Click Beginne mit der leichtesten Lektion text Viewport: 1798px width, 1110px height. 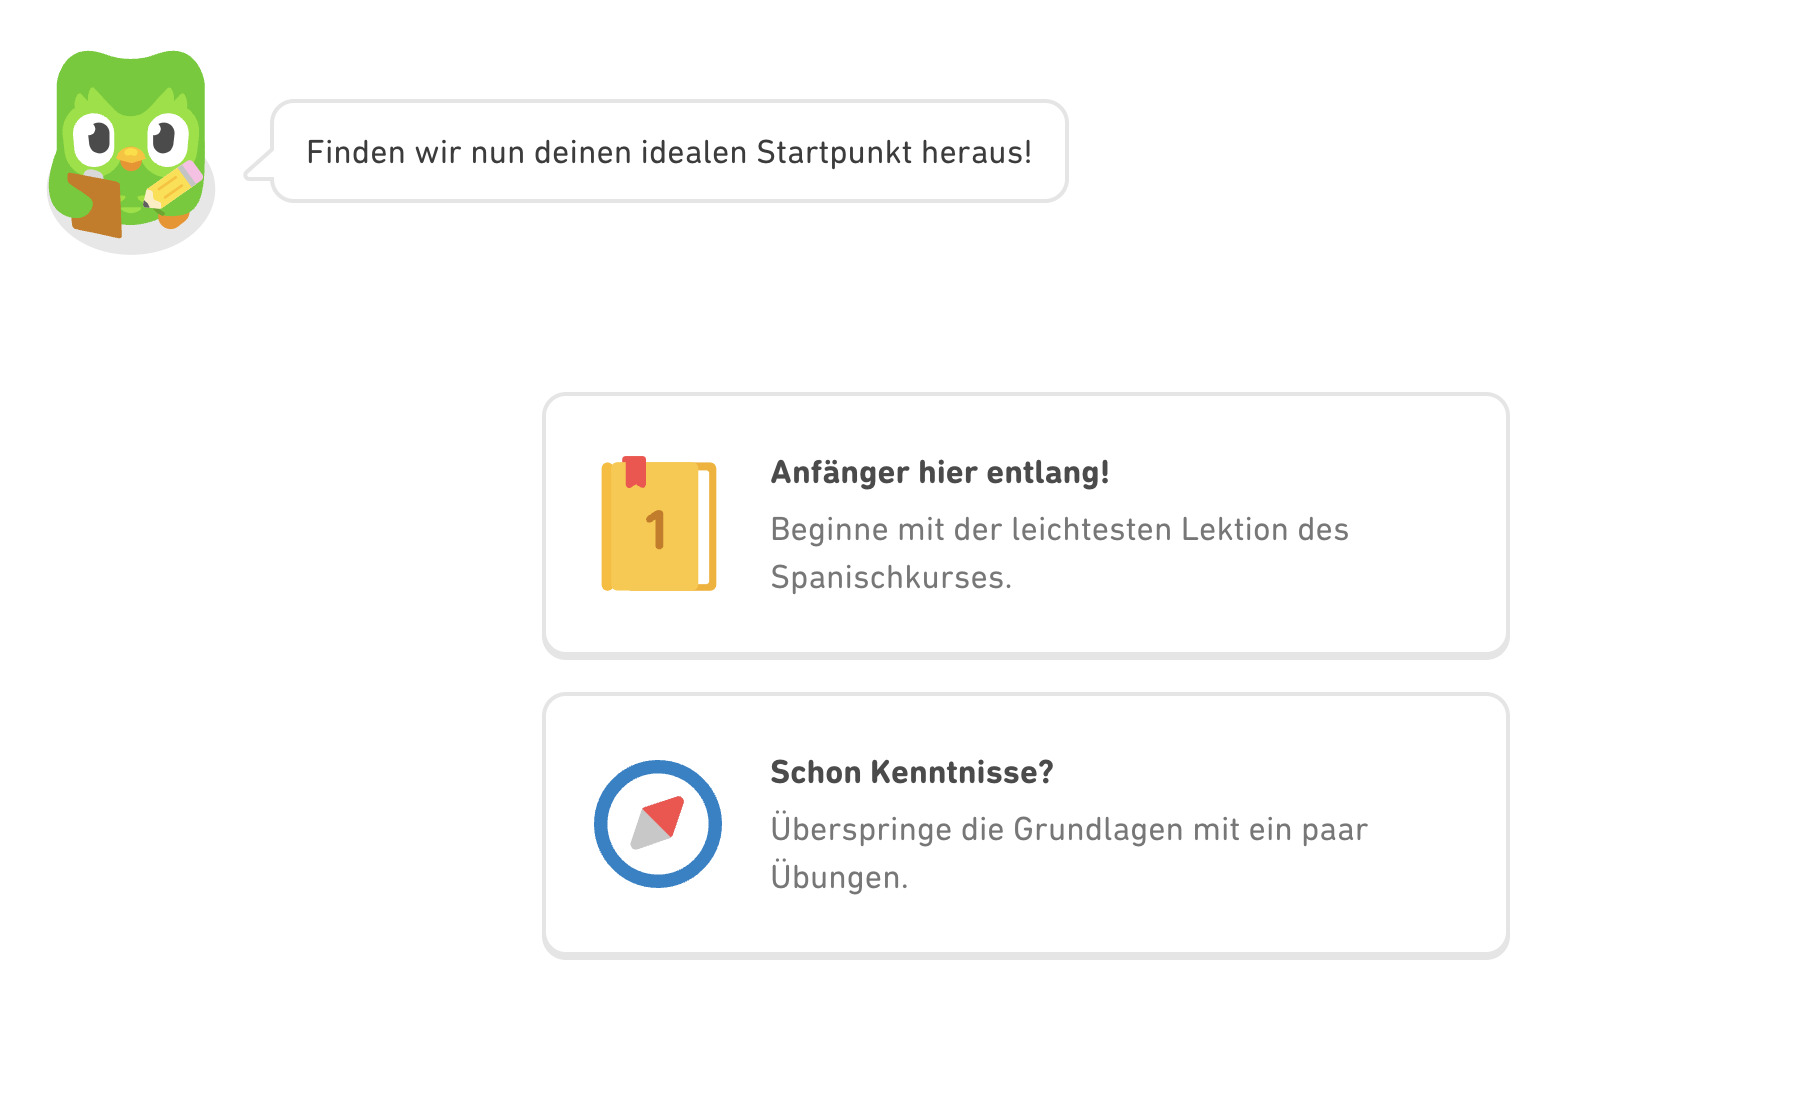1058,529
